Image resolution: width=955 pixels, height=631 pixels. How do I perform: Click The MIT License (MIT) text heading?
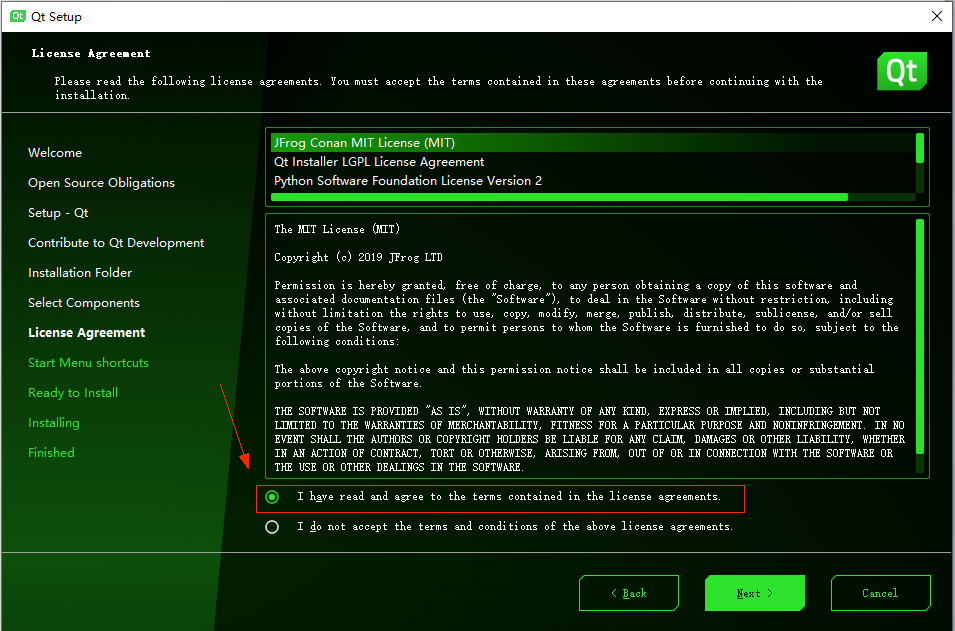[x=337, y=229]
